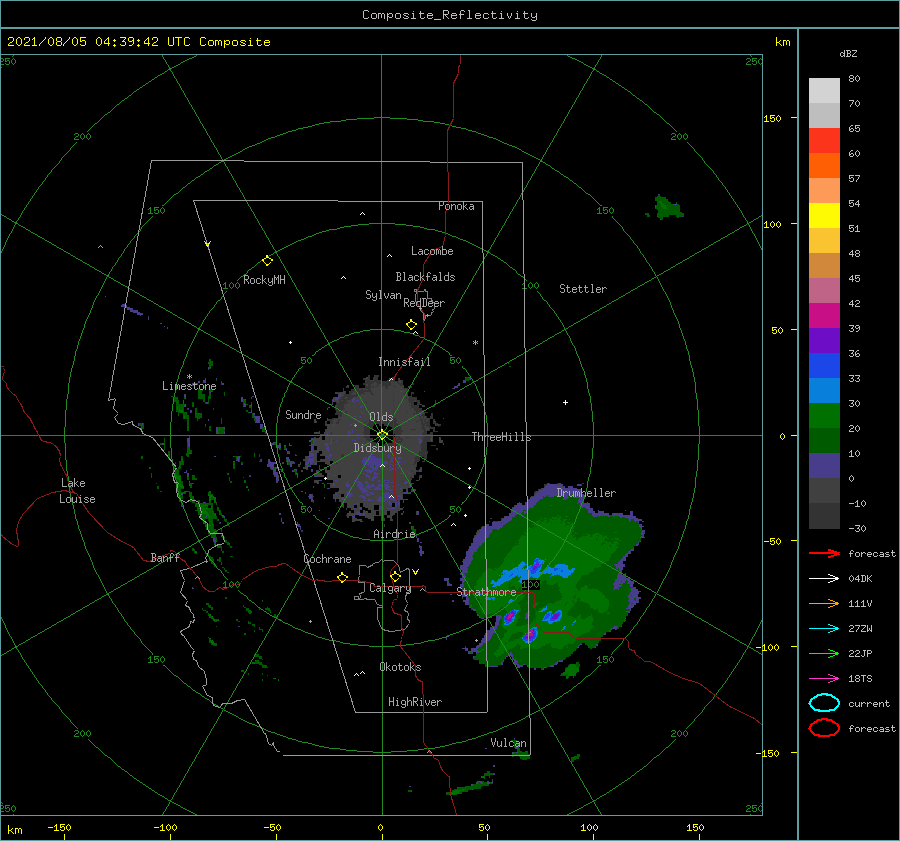Click the red forecast arrow legend icon
900x841 pixels.
coord(824,553)
